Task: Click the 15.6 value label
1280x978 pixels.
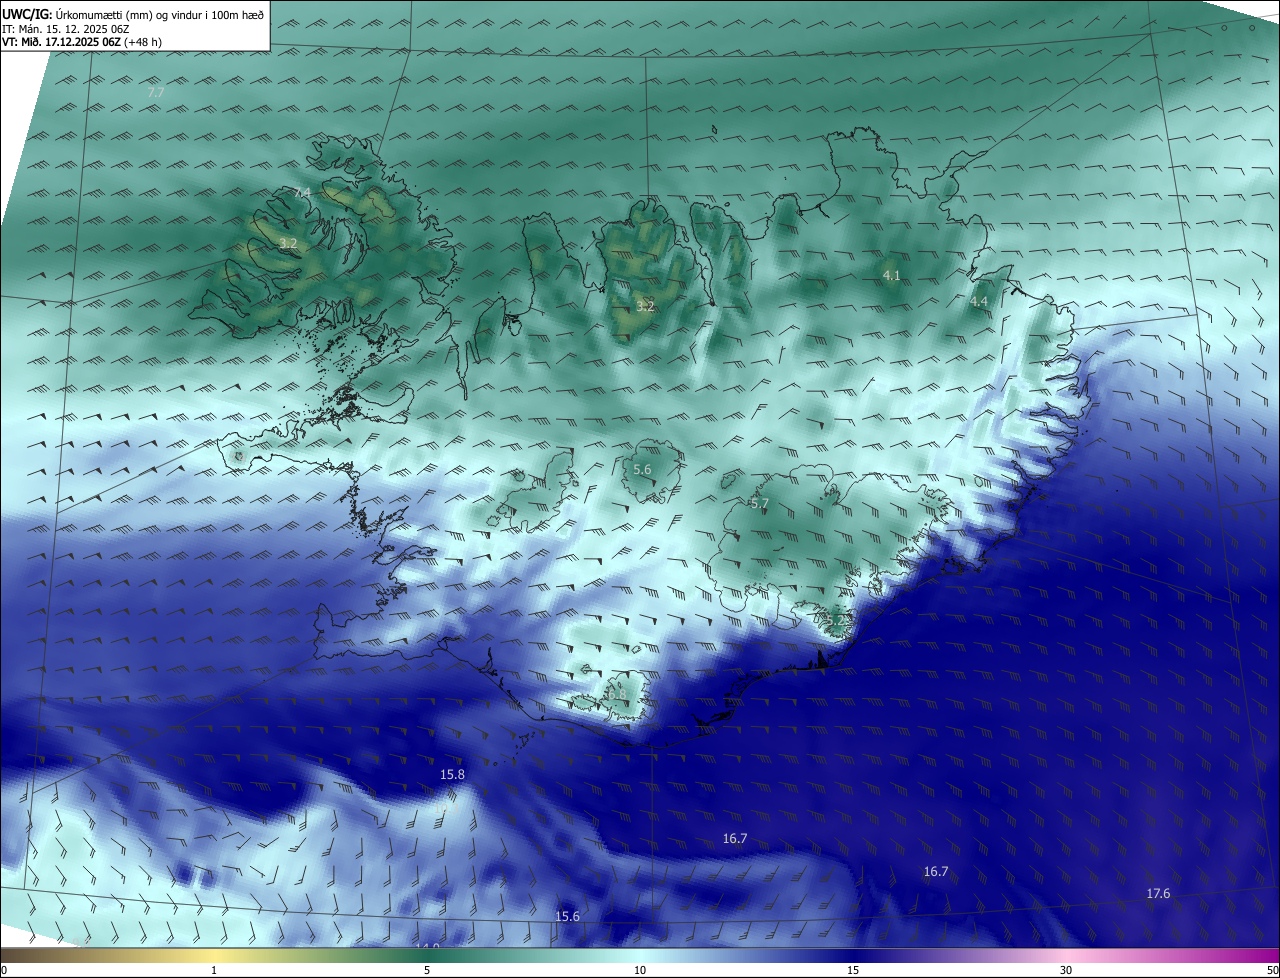Action: [x=567, y=916]
